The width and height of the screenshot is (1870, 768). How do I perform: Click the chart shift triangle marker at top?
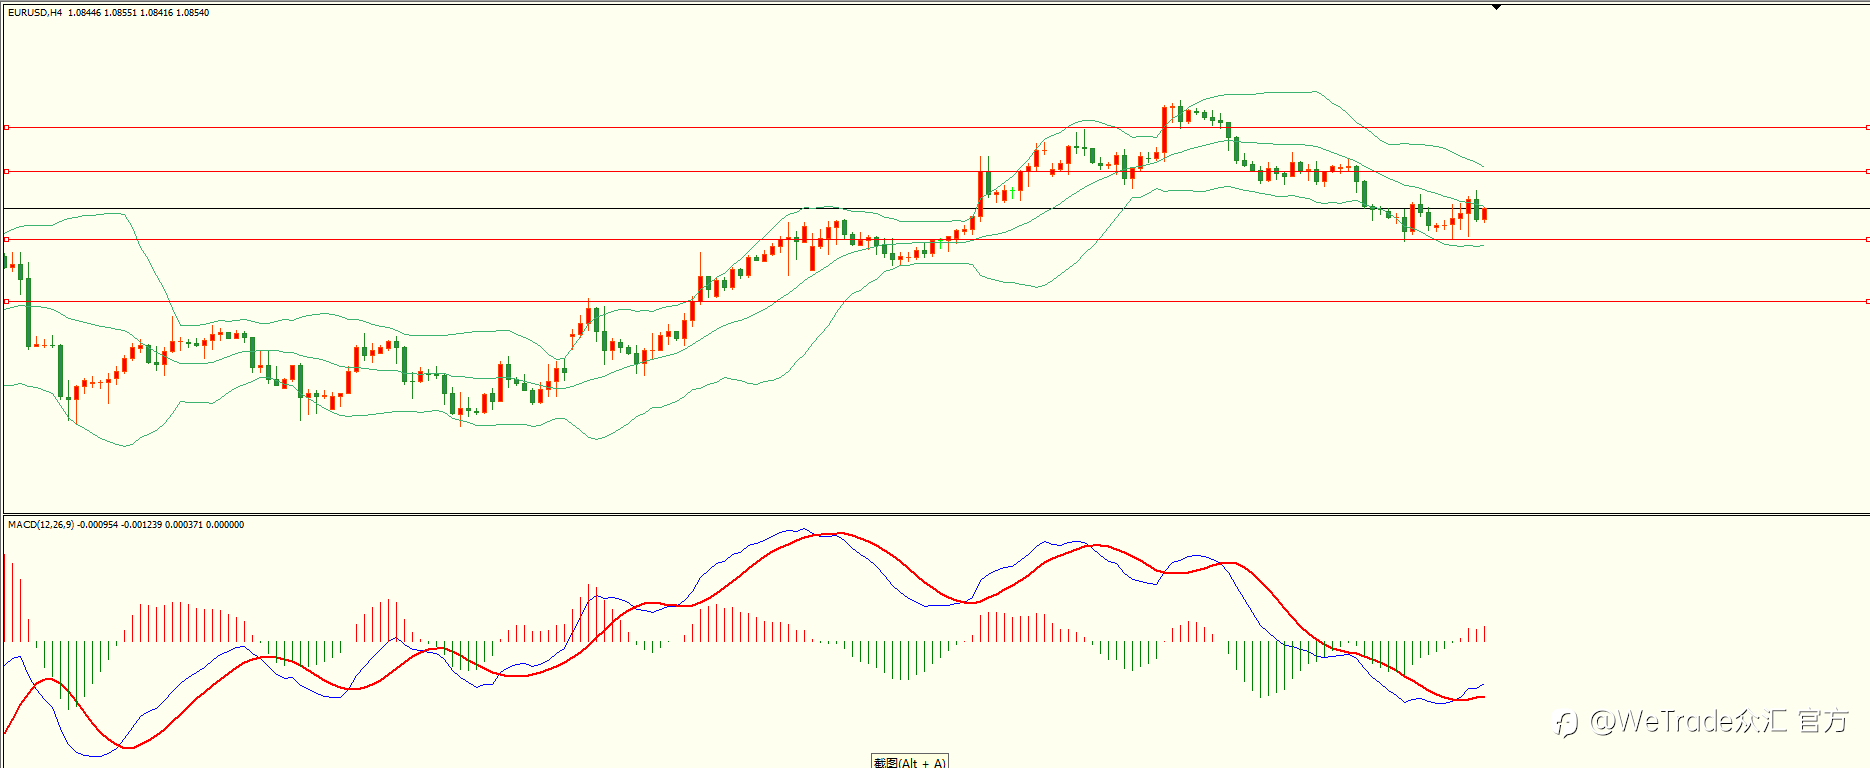[1496, 7]
